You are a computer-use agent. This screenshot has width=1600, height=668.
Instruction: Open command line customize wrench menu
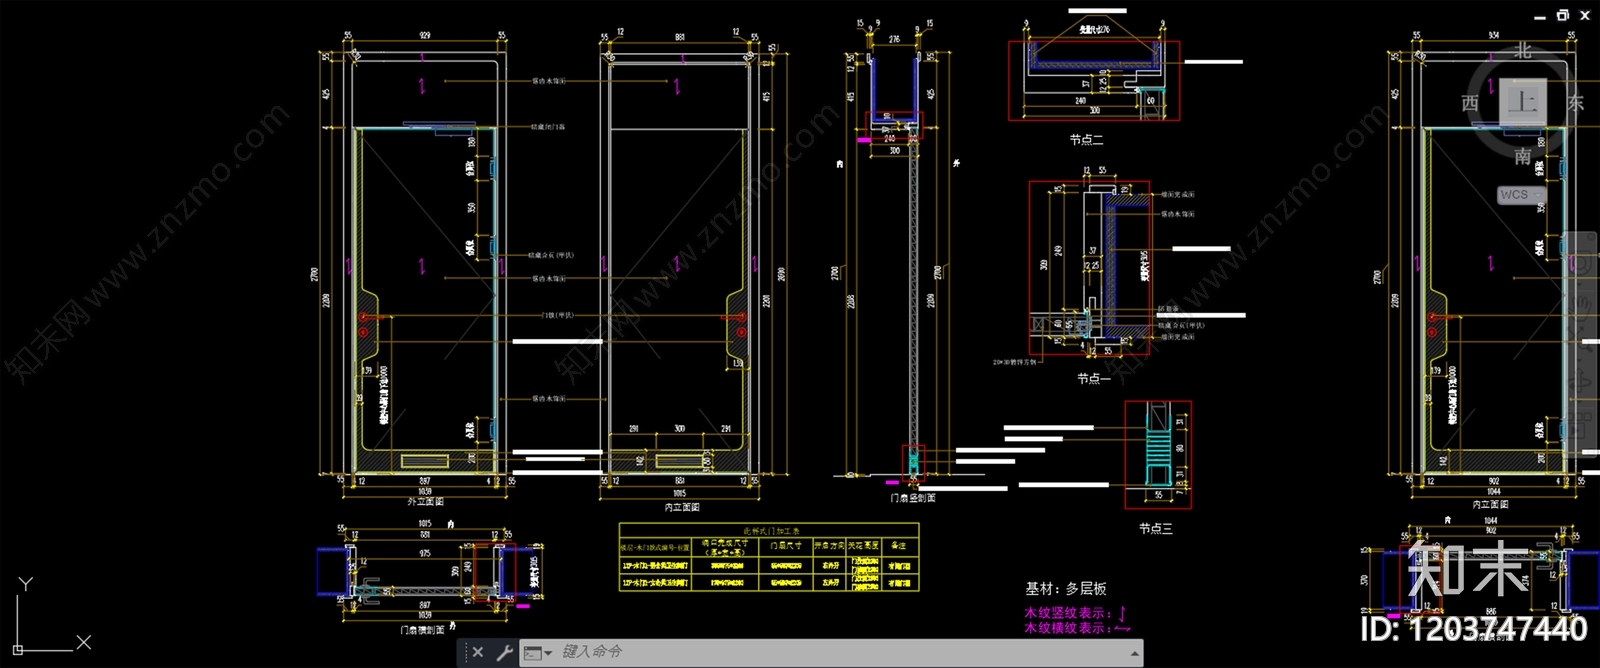pos(504,652)
